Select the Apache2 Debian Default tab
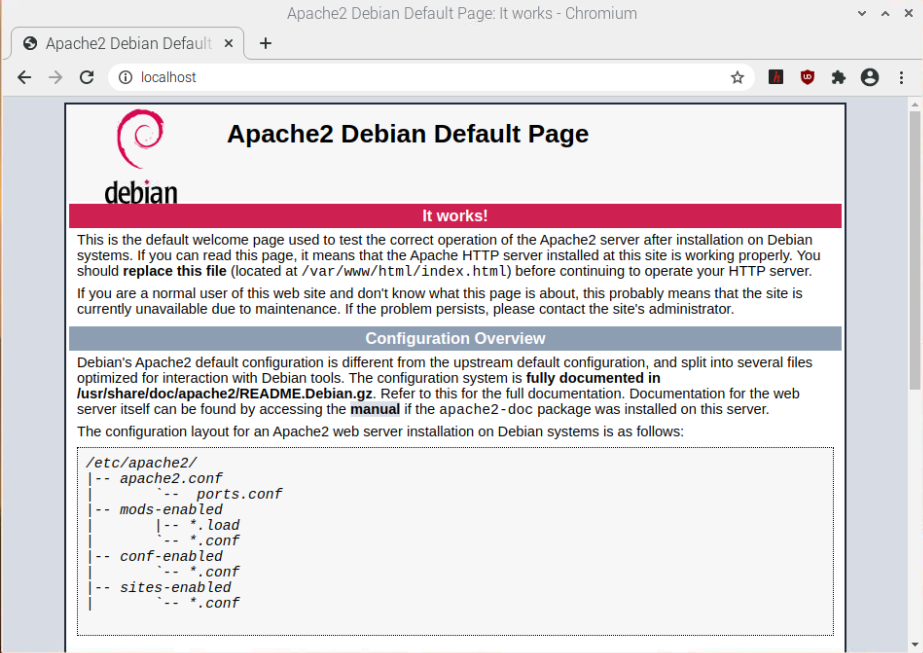Screen dimensions: 923x653 pyautogui.click(x=127, y=43)
